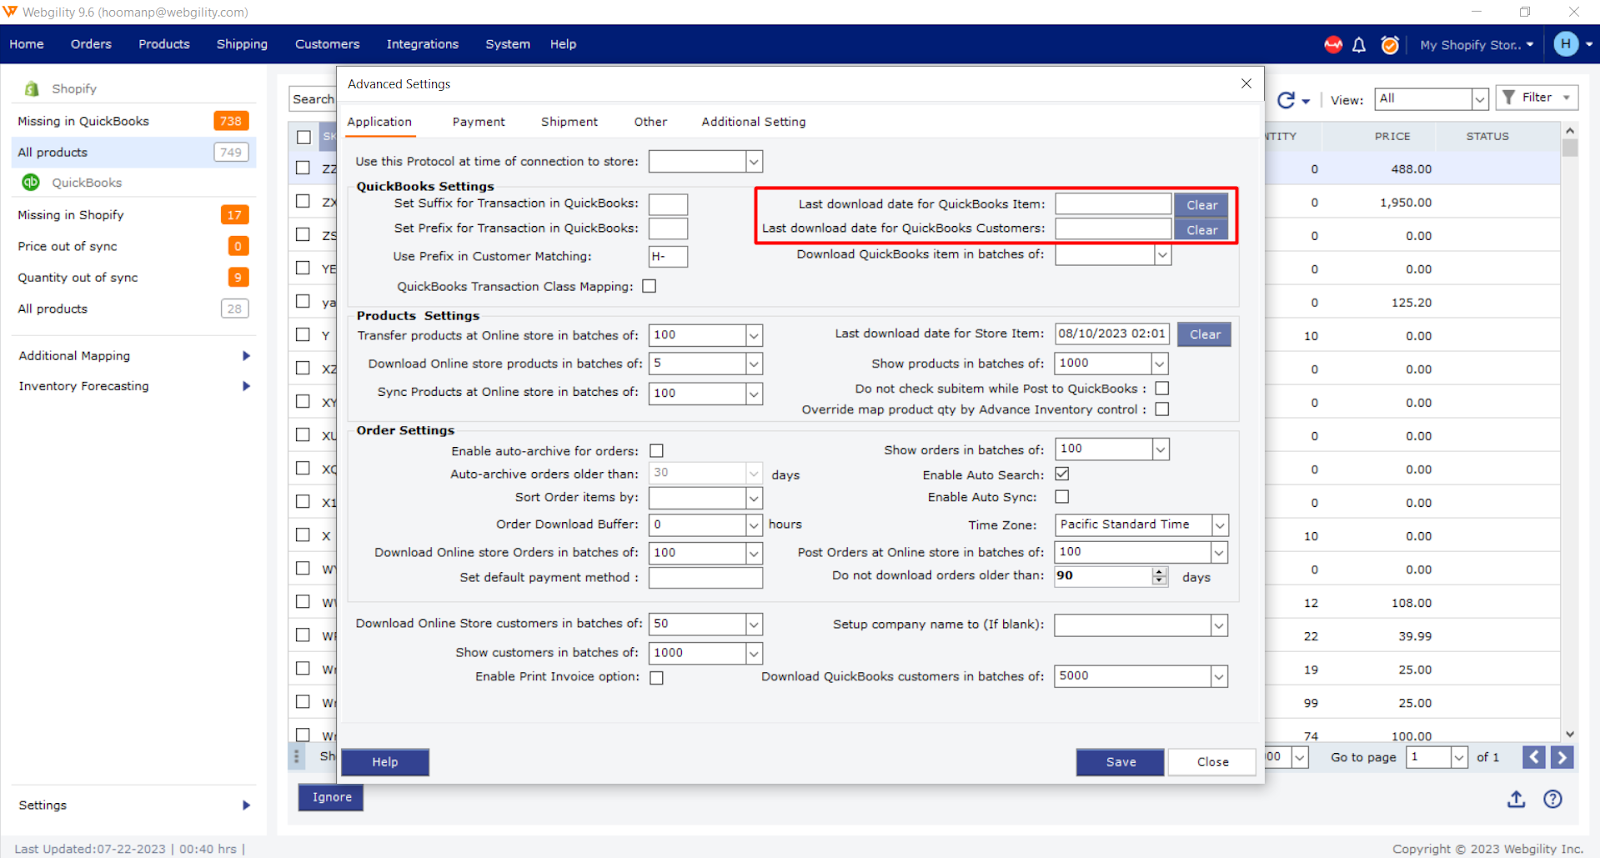
Task: Toggle QuickBooks Transaction Class Mapping checkbox
Action: coord(649,286)
